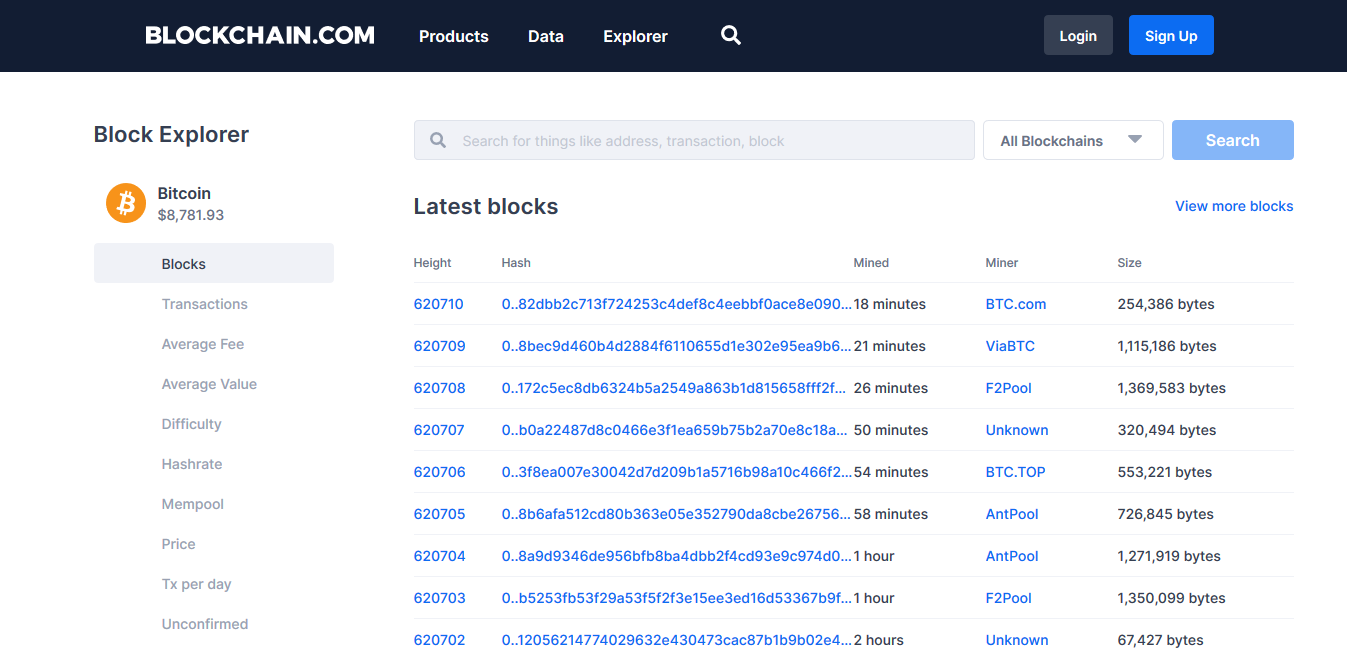Open the ViaBTC miner link
This screenshot has height=657, width=1347.
[1010, 346]
